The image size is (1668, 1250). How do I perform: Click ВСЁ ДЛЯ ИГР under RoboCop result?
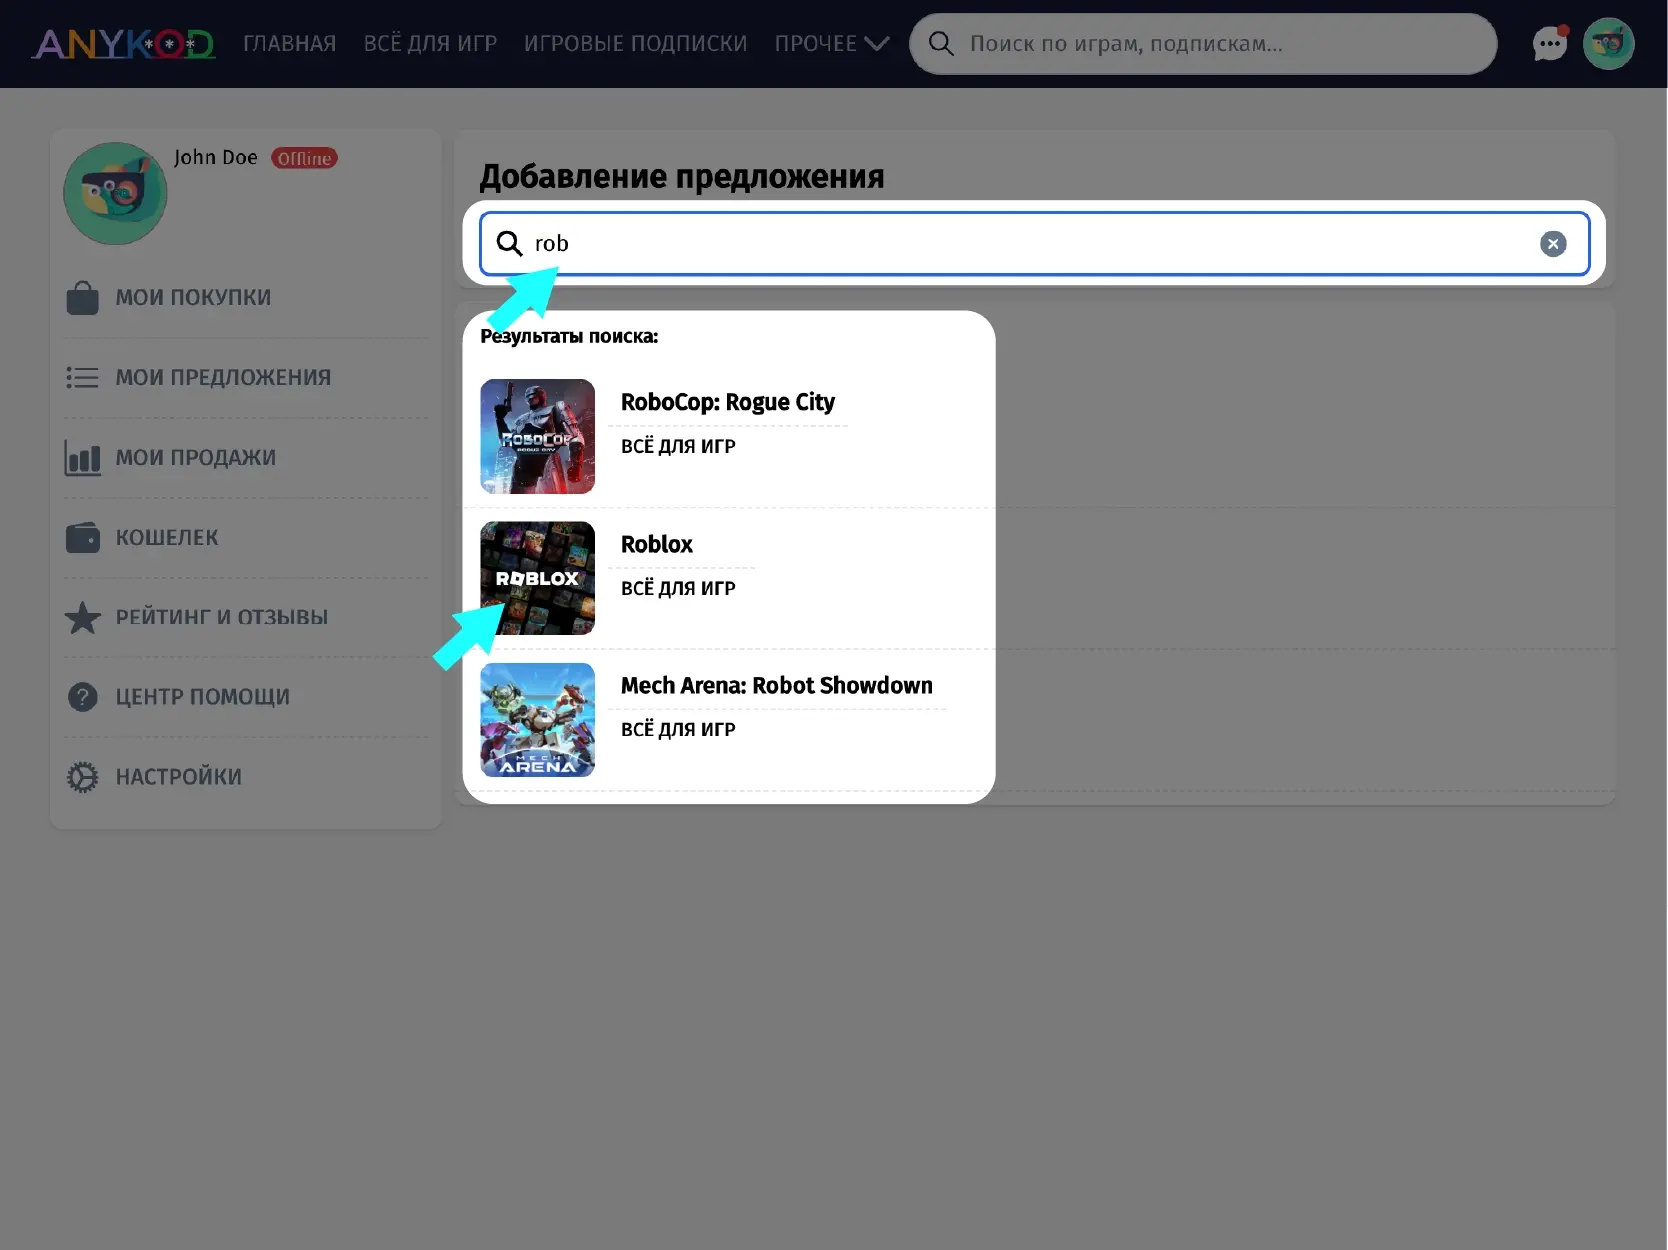(678, 447)
